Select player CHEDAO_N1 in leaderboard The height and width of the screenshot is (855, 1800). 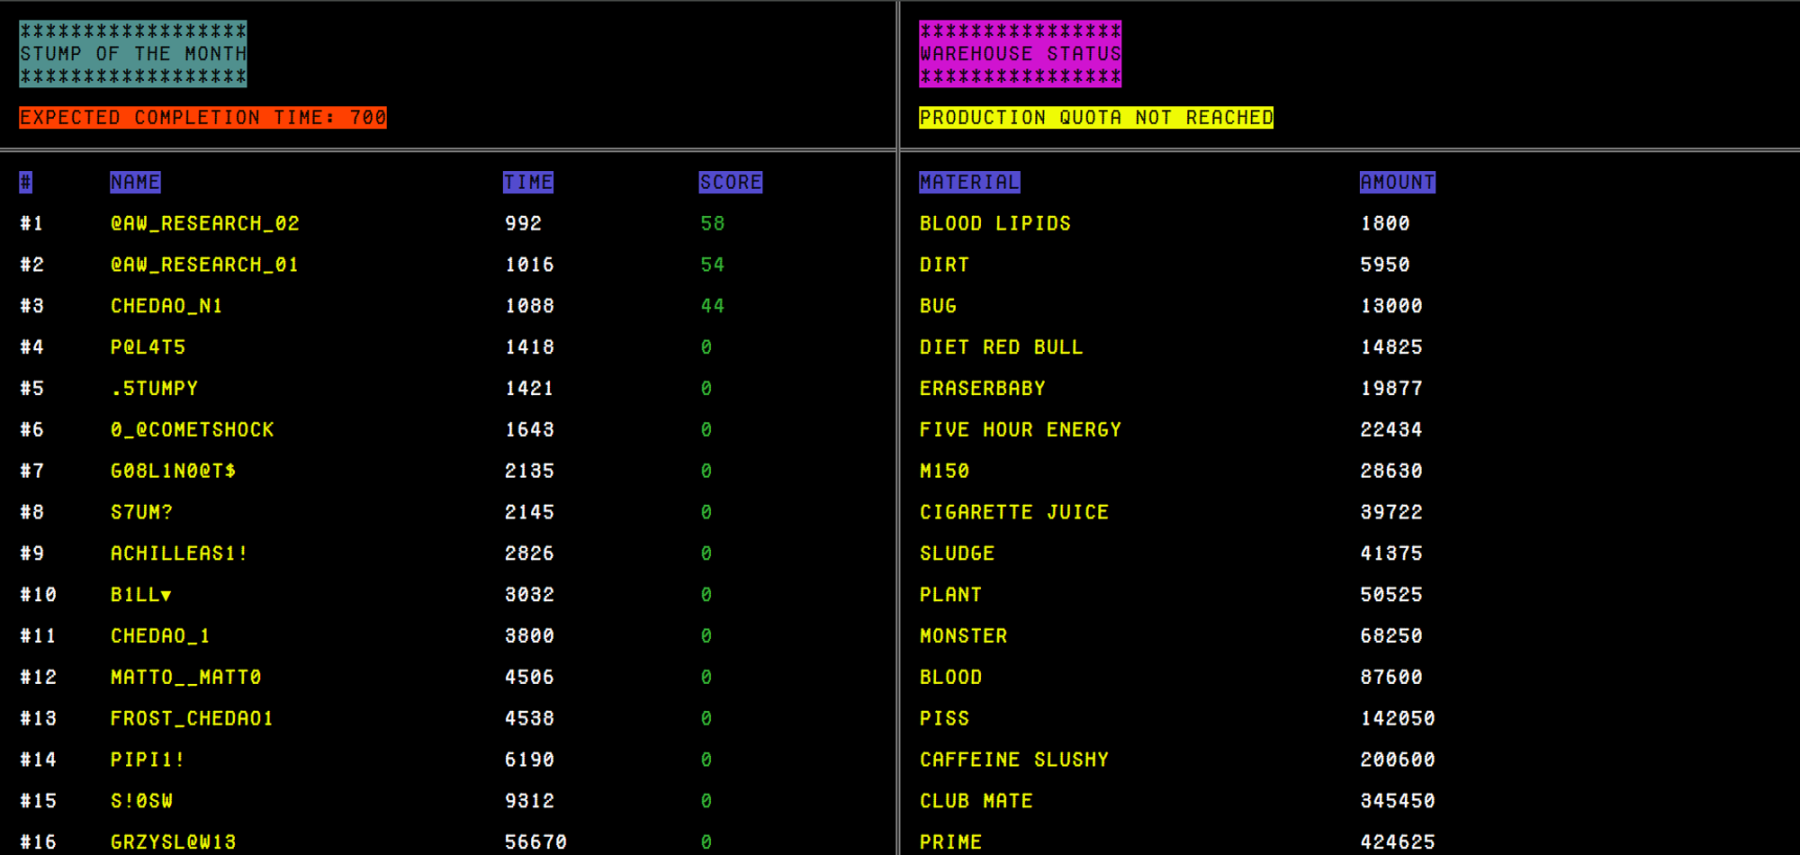coord(166,306)
